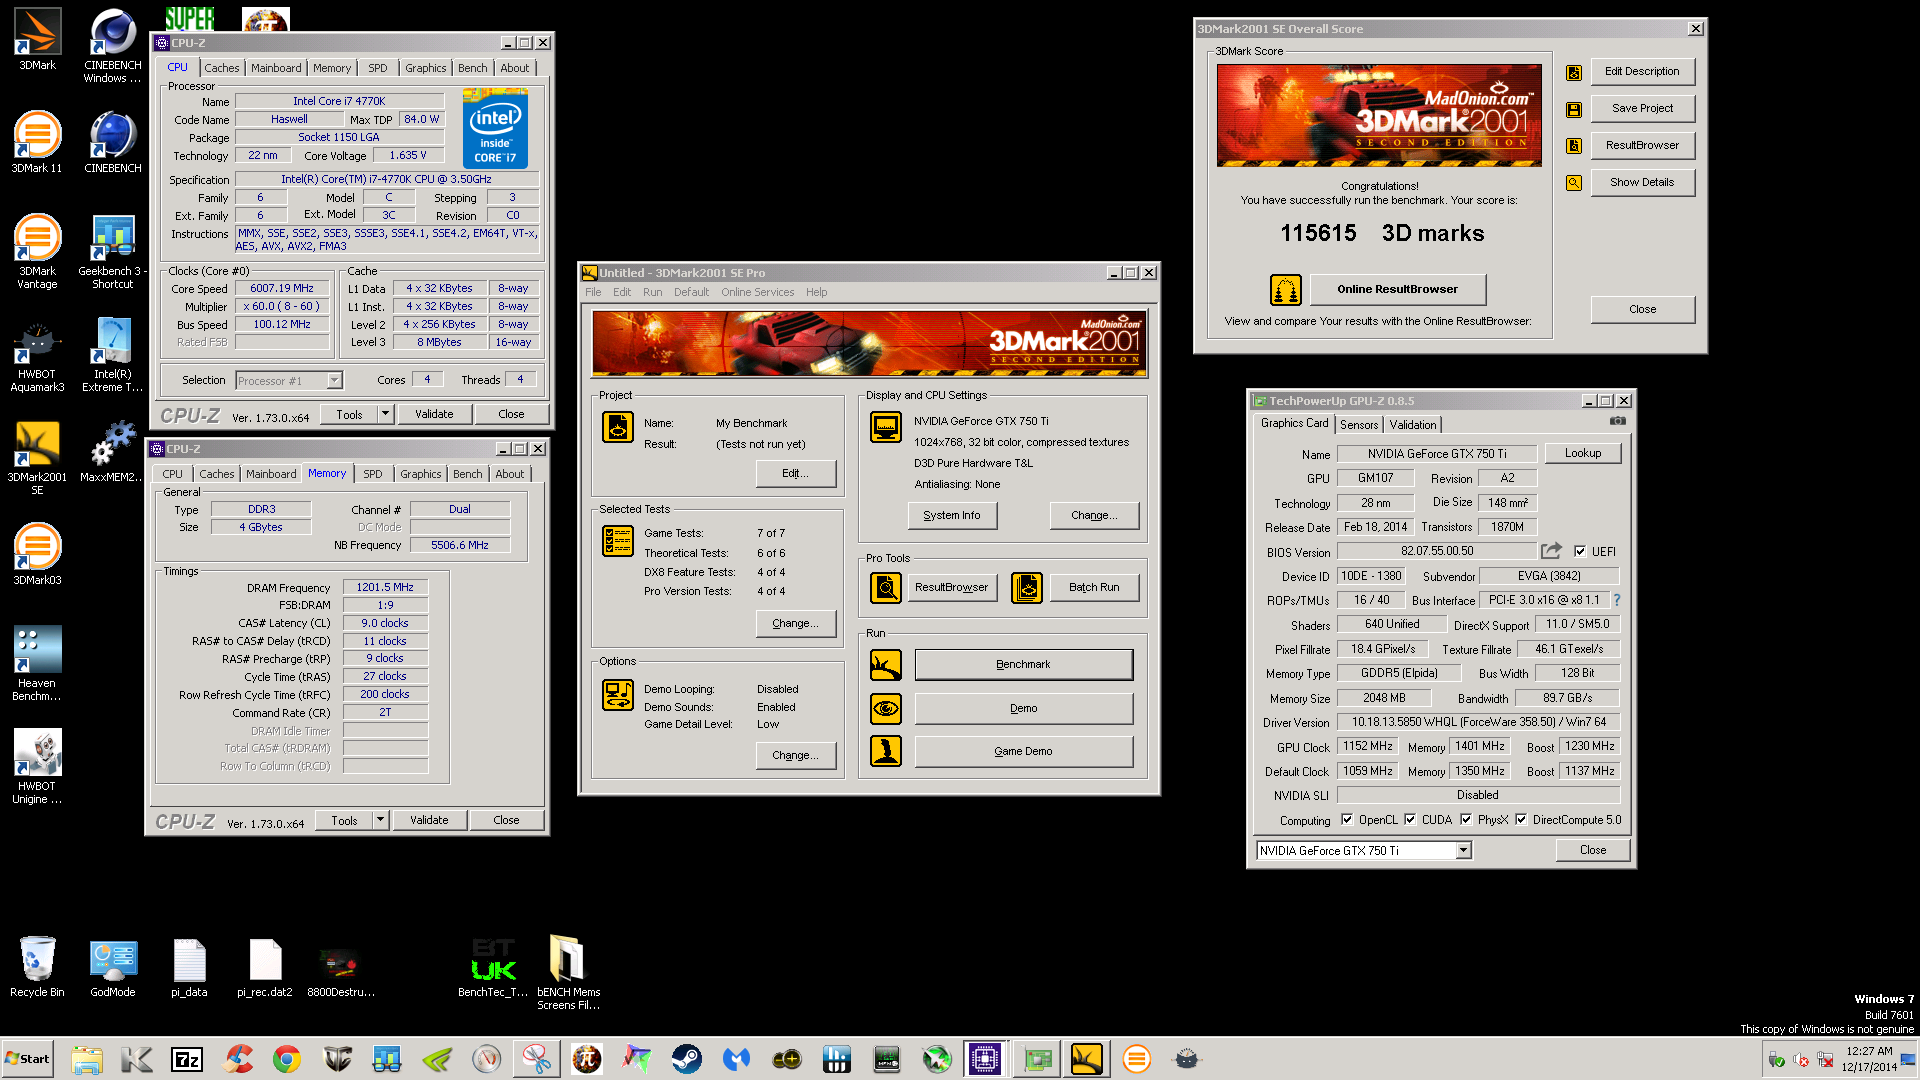Click the Intel Core i7 logo in CPU-Z

click(495, 130)
